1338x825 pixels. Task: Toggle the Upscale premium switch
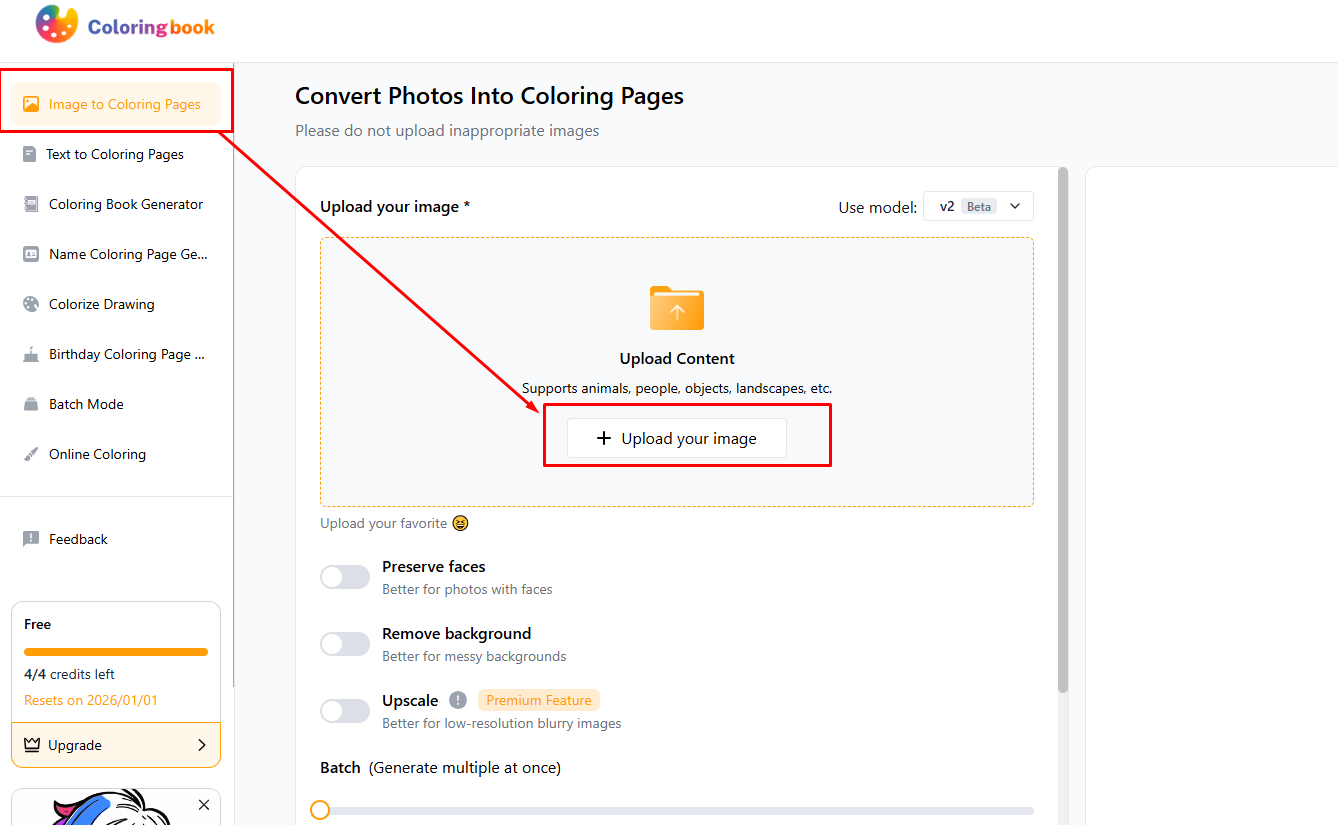pyautogui.click(x=345, y=711)
